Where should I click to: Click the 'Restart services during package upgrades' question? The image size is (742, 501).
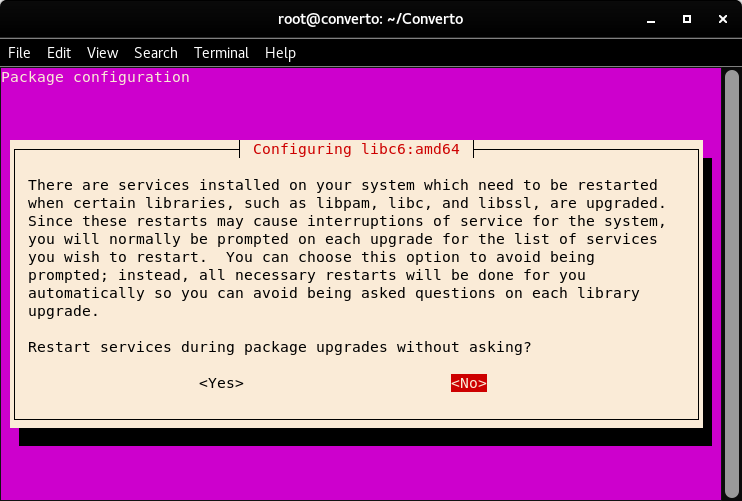(x=280, y=347)
